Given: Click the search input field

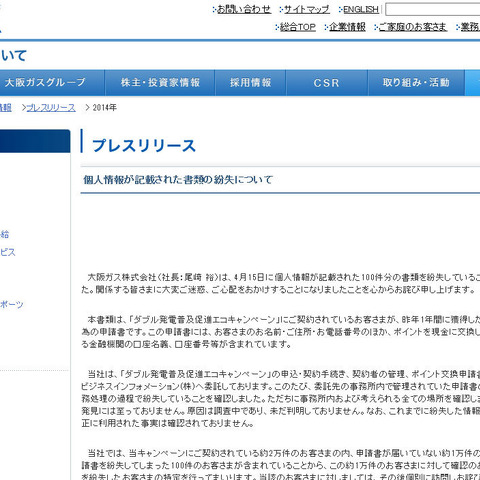Looking at the screenshot, I should point(433,9).
